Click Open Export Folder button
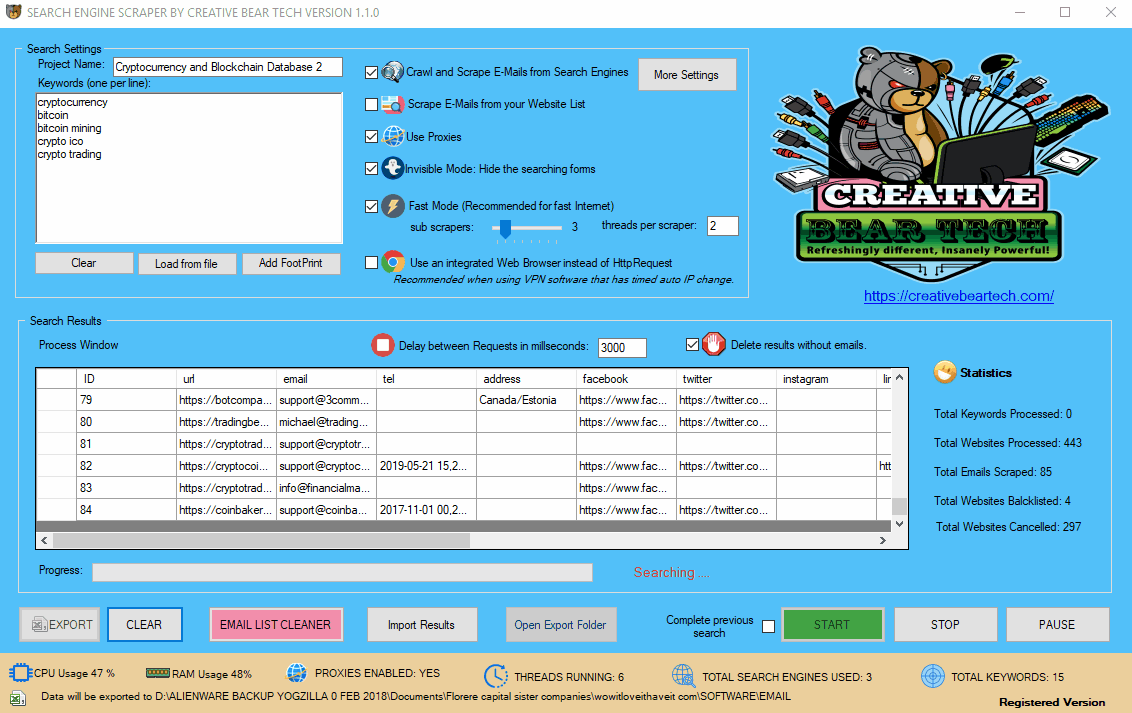1132x713 pixels. [561, 625]
